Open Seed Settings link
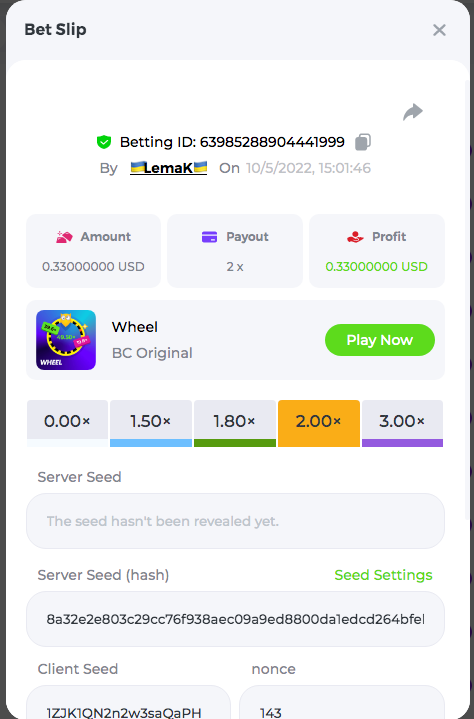474x719 pixels. click(x=383, y=575)
